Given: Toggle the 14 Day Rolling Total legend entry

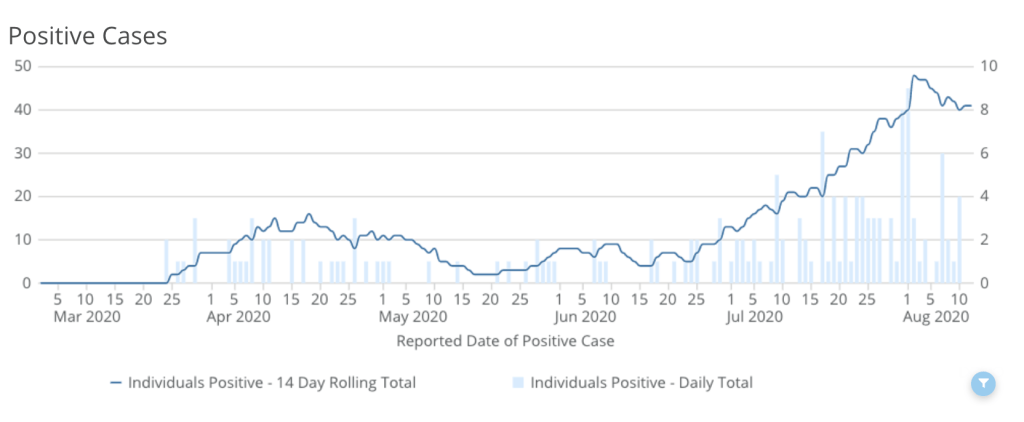Looking at the screenshot, I should click(x=270, y=382).
